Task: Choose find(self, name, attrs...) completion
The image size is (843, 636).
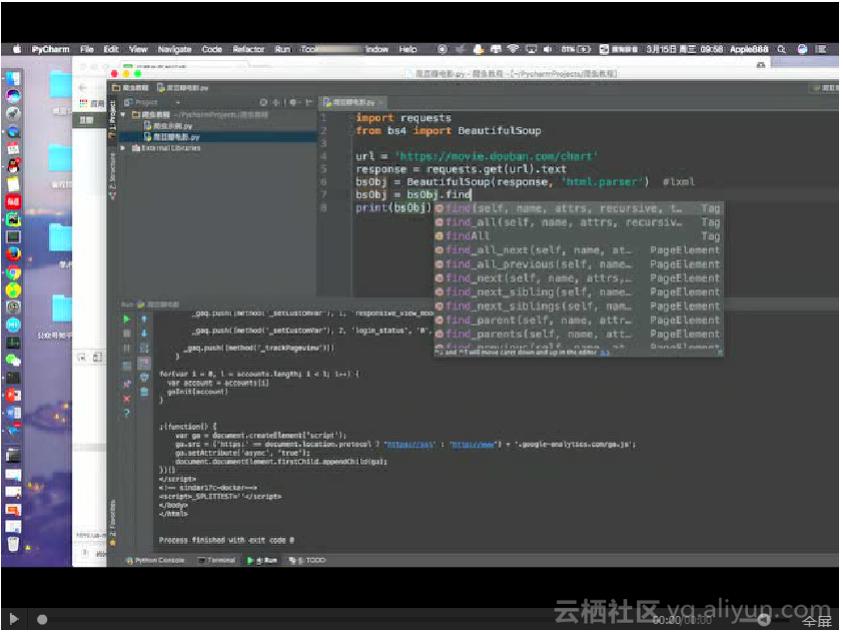Action: (579, 209)
